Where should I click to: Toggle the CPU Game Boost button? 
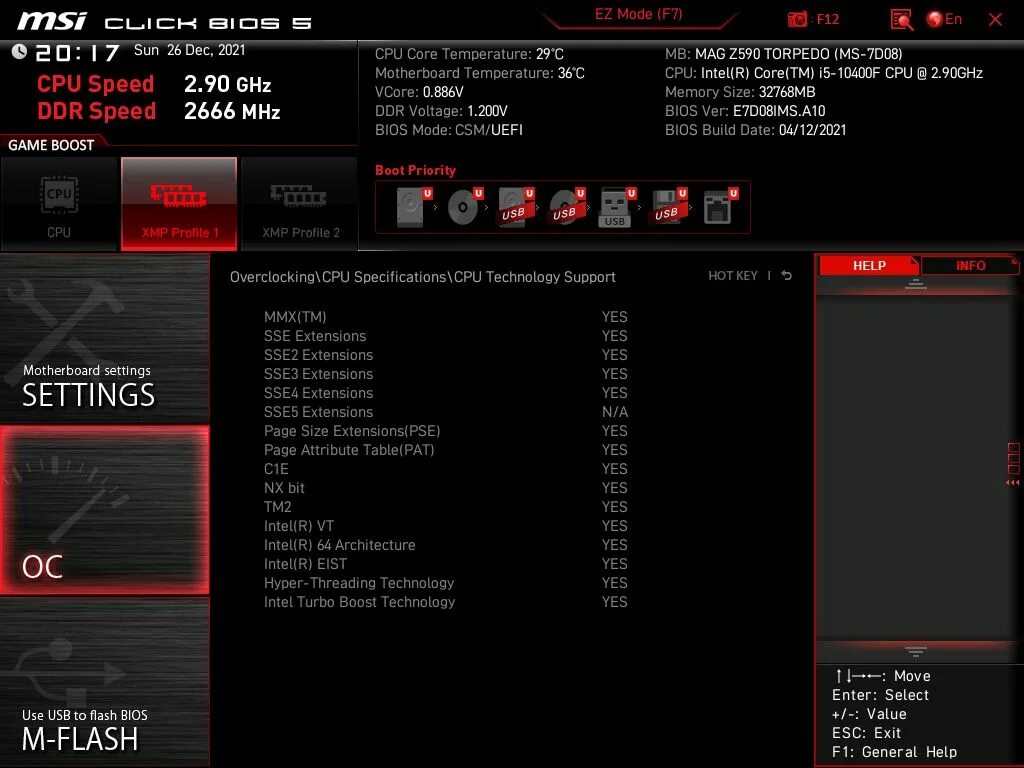(x=59, y=204)
